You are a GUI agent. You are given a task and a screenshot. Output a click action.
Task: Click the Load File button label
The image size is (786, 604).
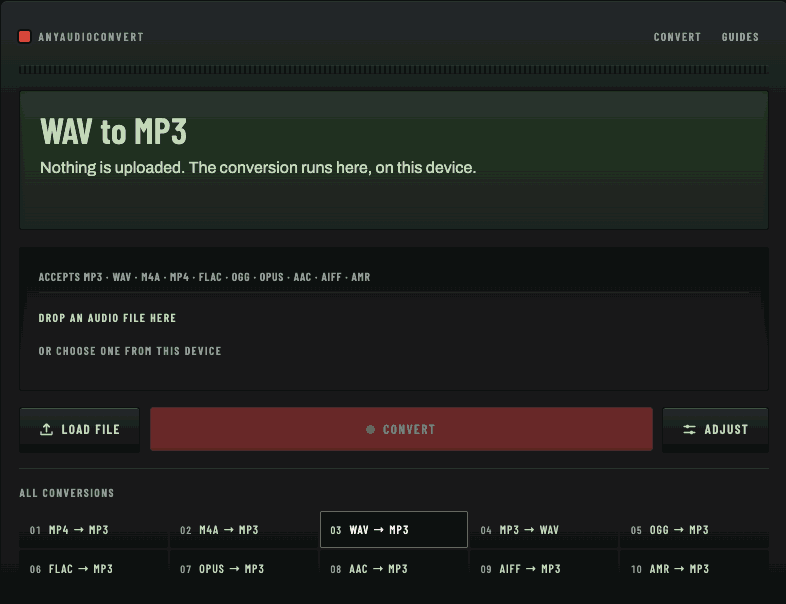pyautogui.click(x=90, y=430)
